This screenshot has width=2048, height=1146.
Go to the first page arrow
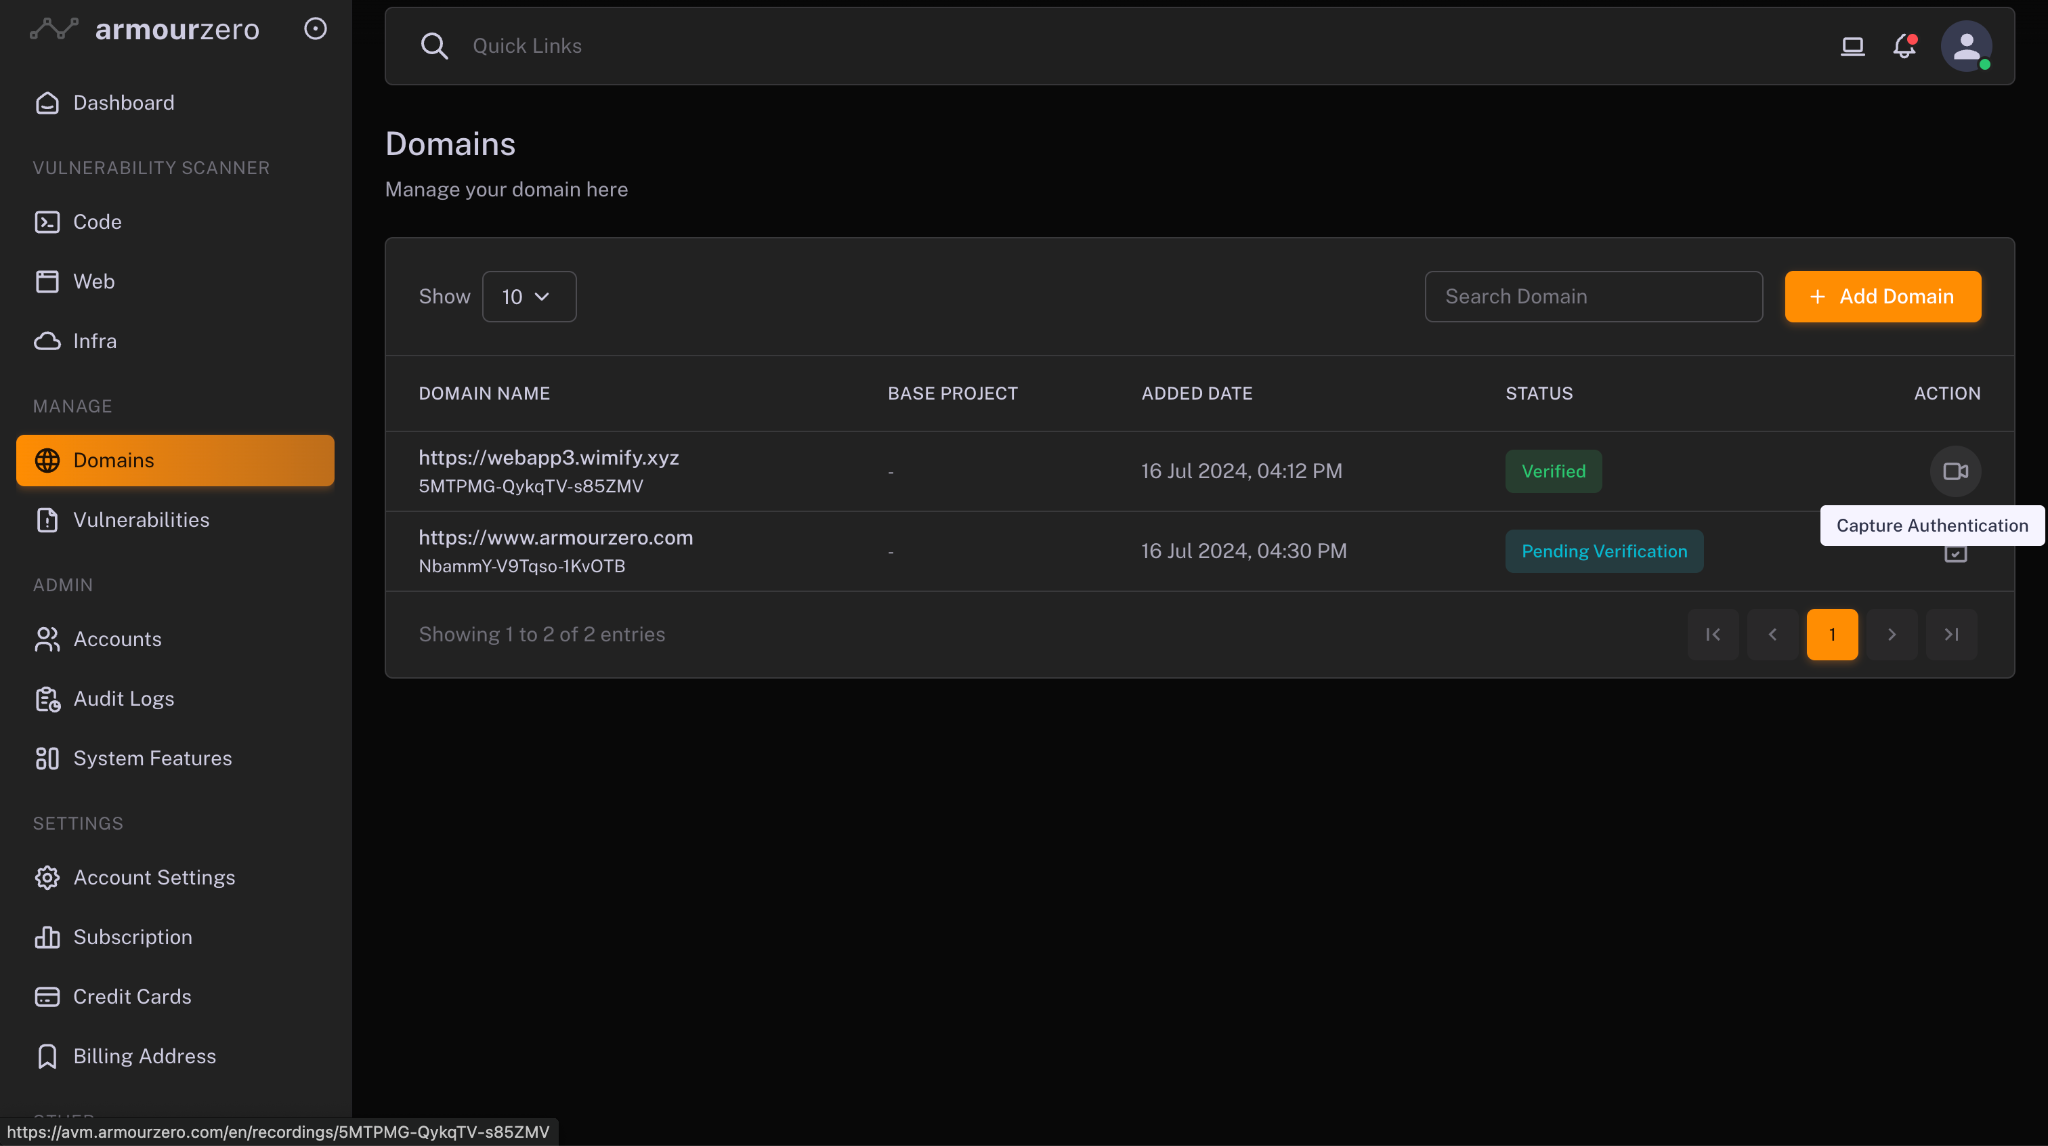coord(1713,635)
